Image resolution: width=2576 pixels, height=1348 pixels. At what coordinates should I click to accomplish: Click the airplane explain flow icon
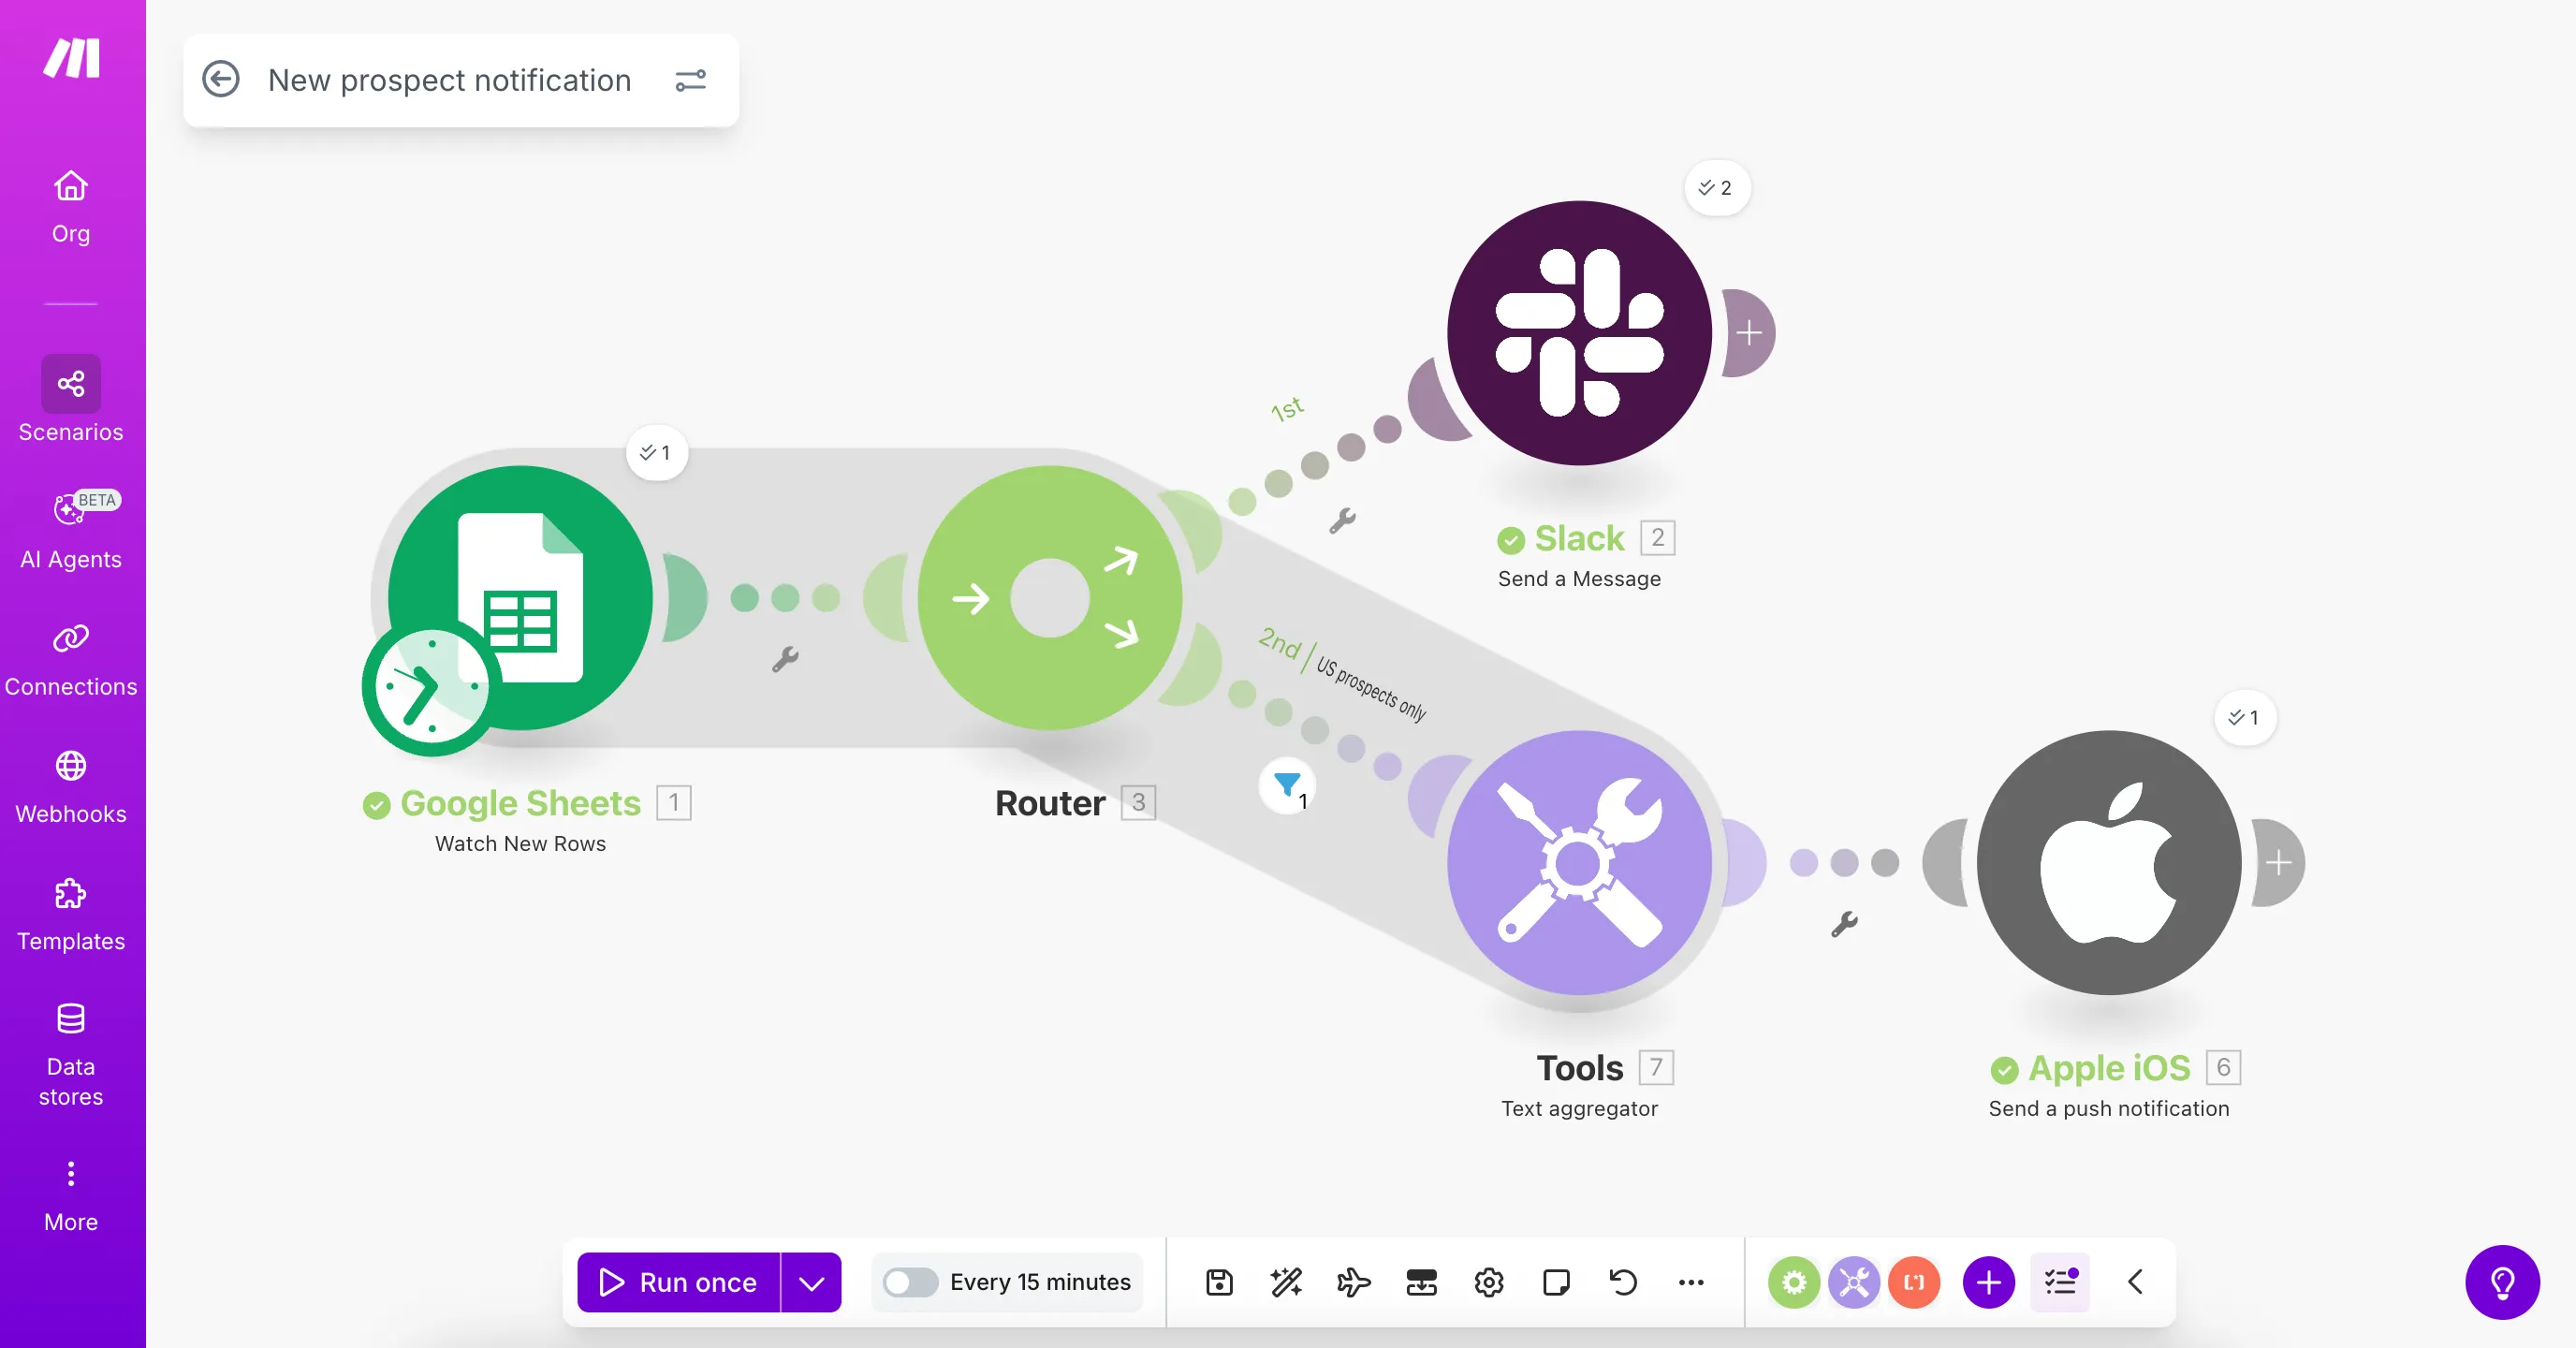tap(1354, 1282)
